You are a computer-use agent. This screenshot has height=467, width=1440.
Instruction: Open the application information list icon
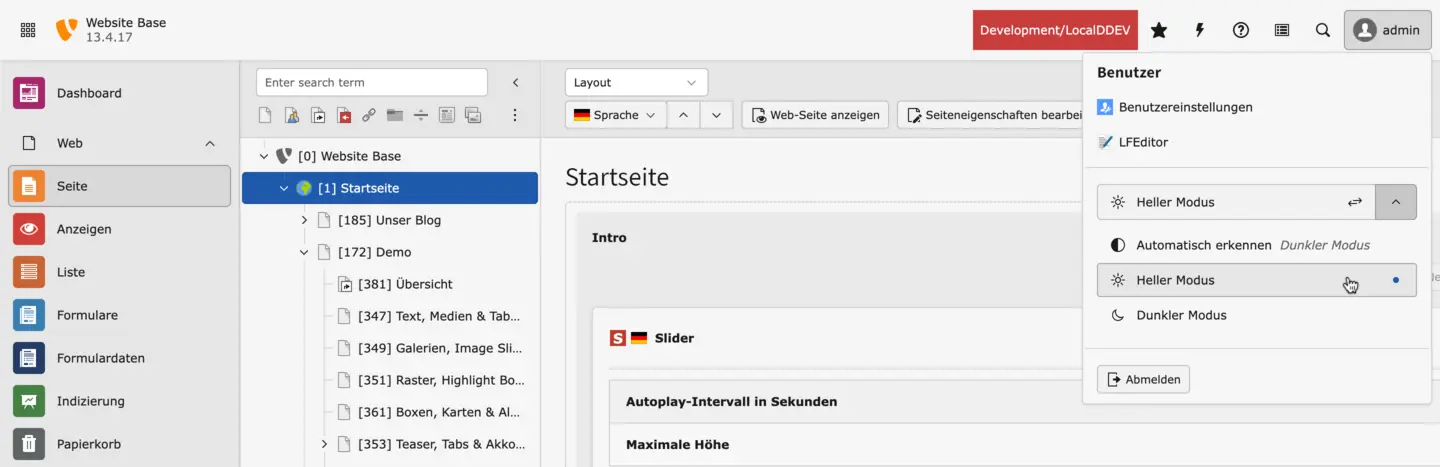click(1282, 30)
